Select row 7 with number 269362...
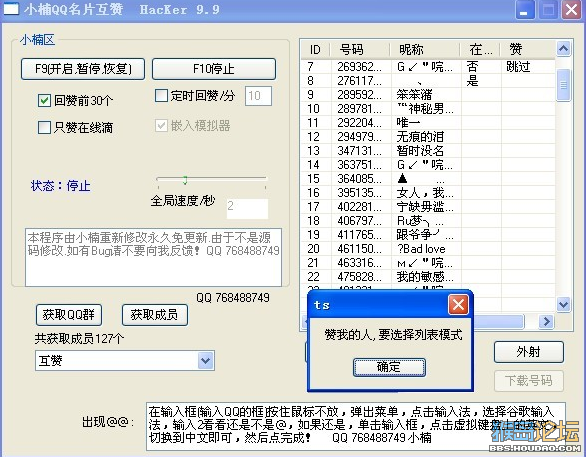This screenshot has height=457, width=586. click(x=428, y=67)
